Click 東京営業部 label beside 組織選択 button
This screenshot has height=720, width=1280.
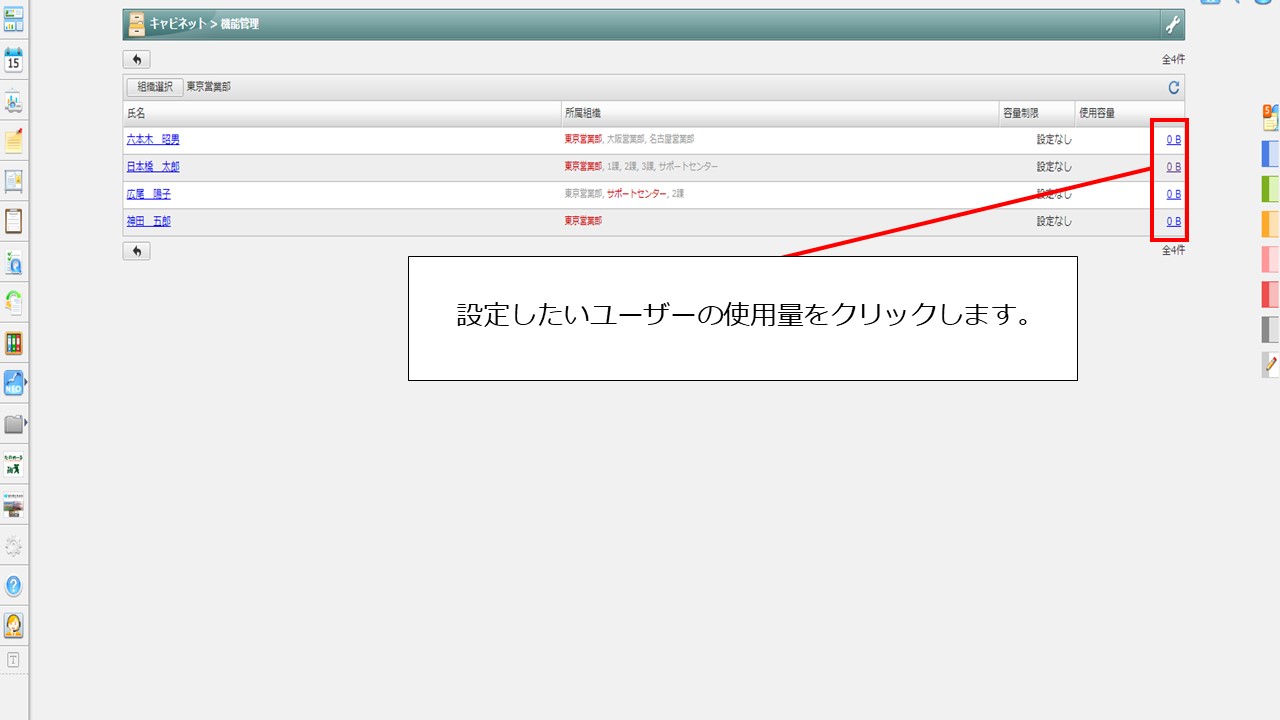pos(209,87)
